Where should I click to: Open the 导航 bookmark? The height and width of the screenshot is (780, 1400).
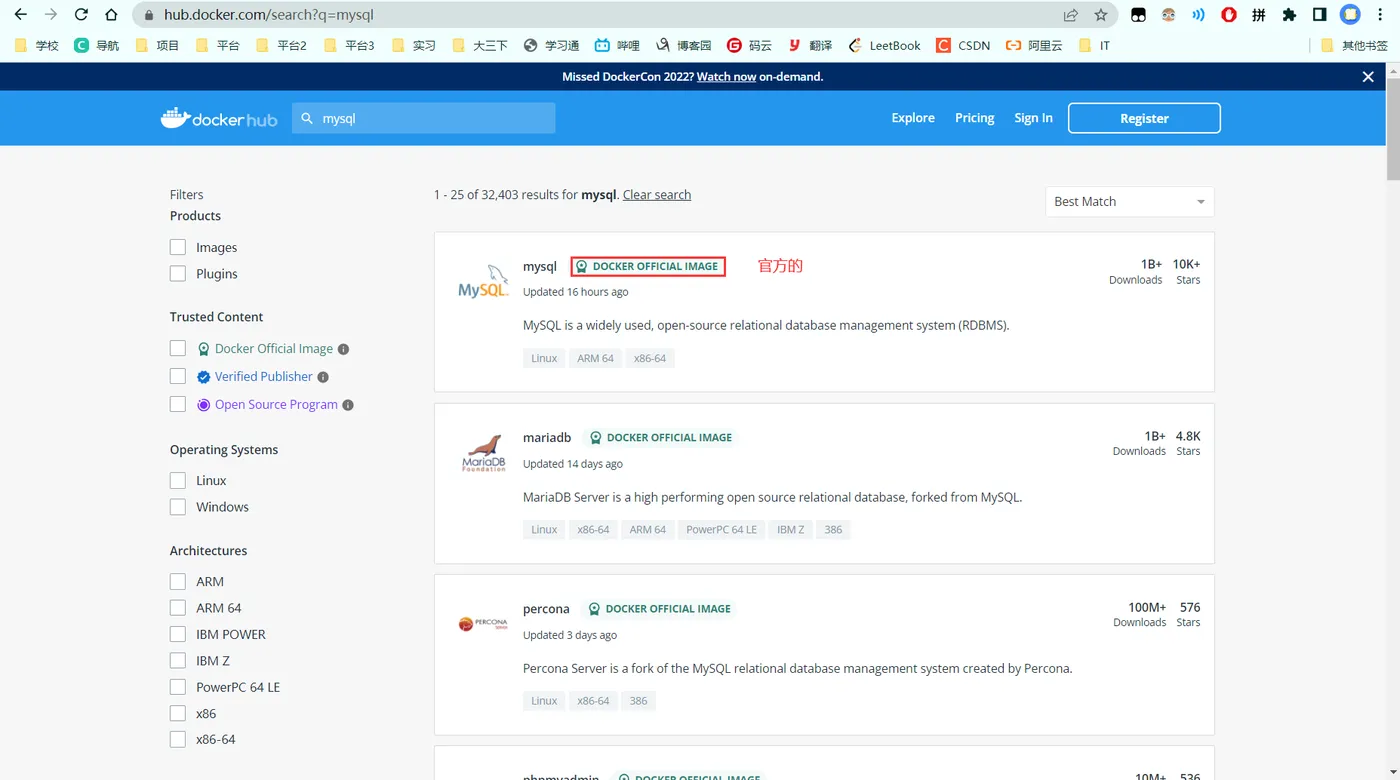[97, 45]
